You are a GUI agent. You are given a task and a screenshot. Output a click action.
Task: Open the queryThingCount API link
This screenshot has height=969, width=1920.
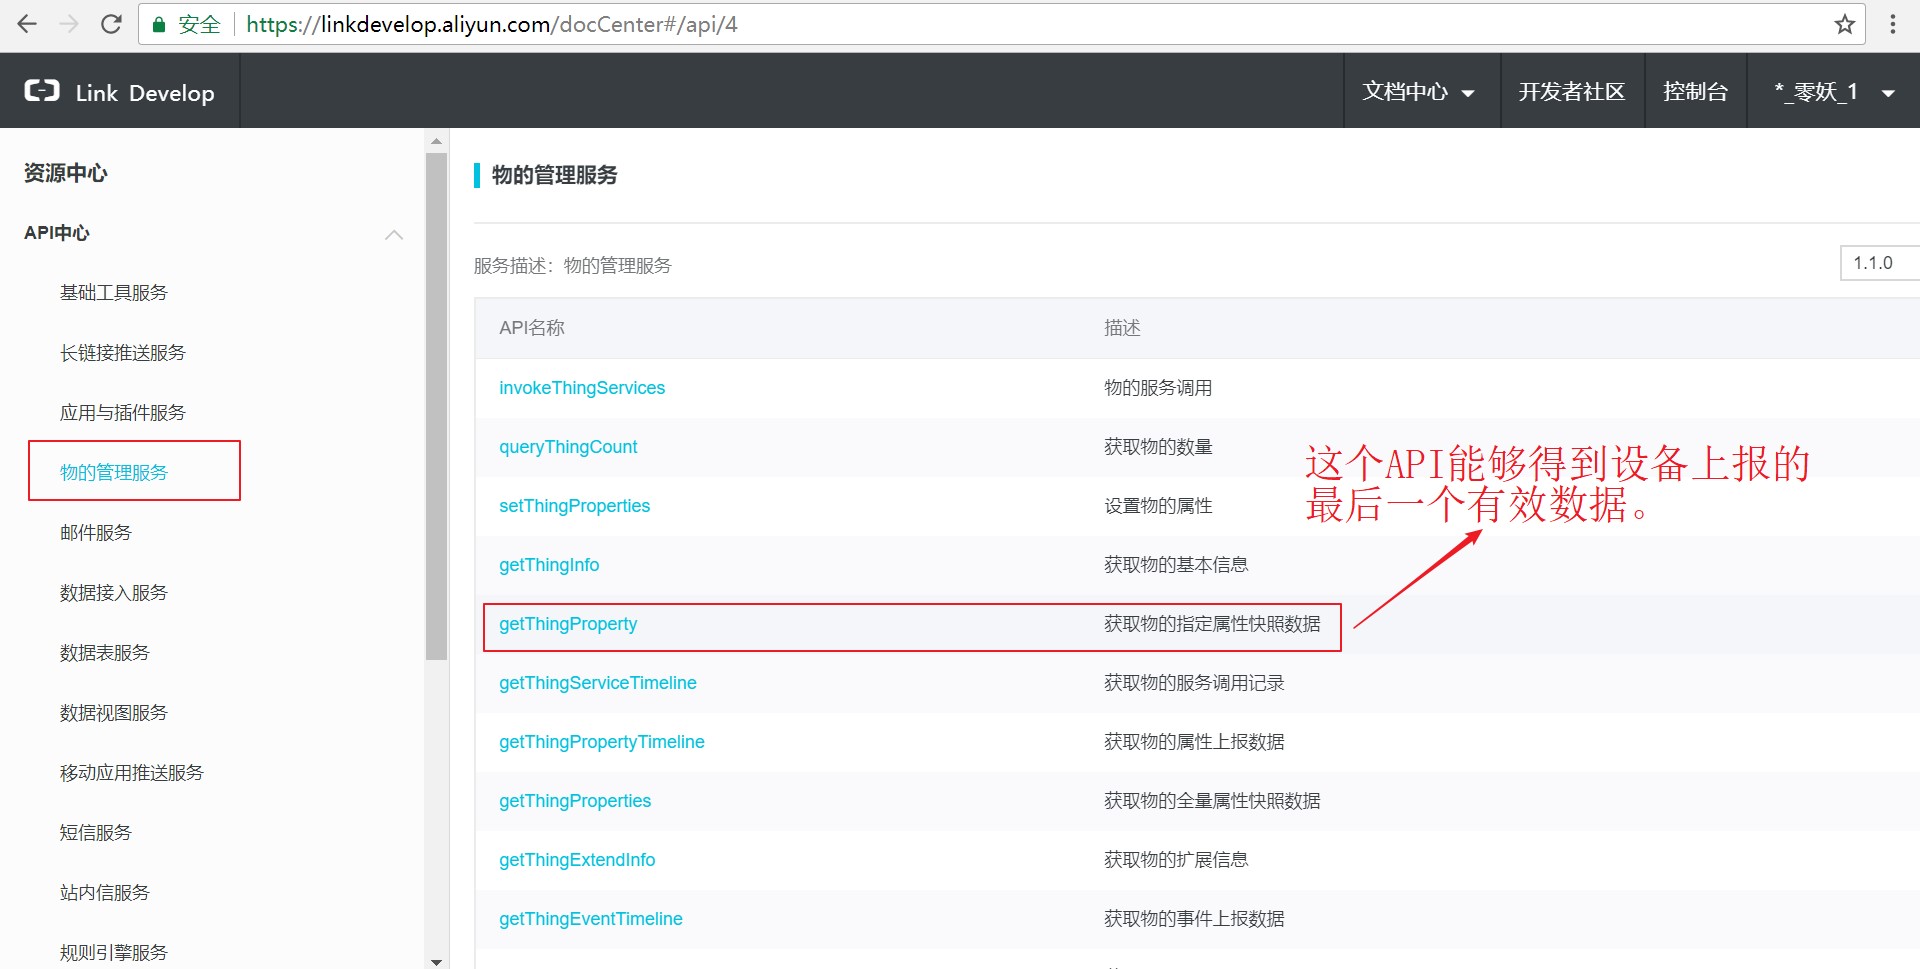[568, 447]
